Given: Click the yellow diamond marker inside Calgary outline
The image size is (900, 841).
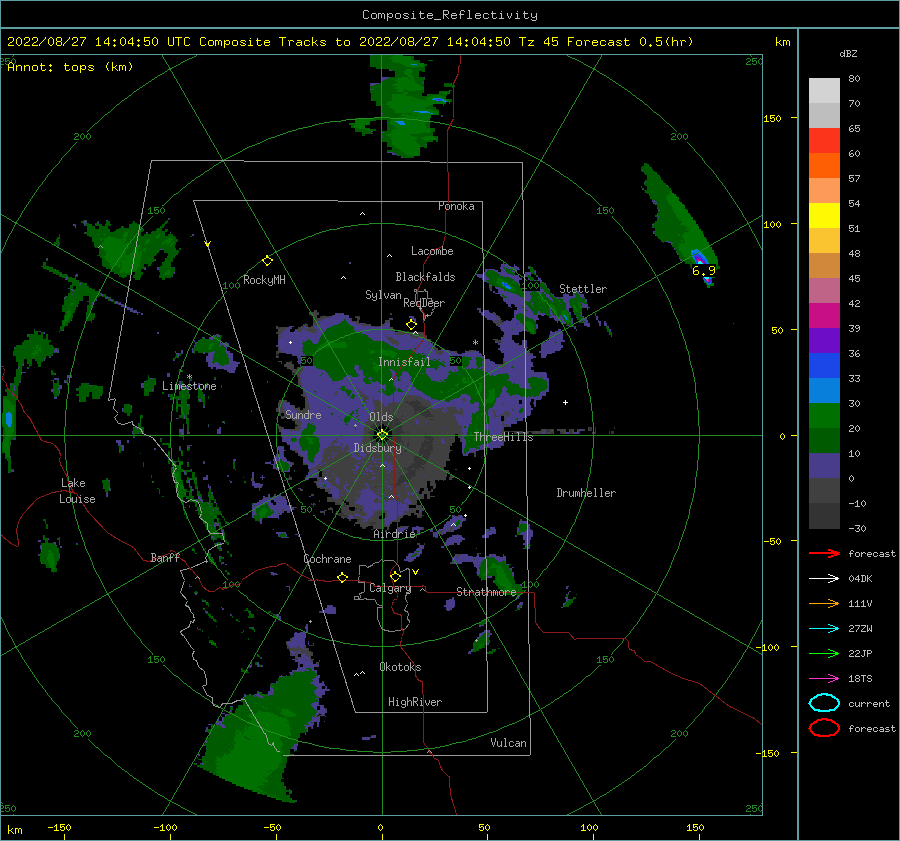Looking at the screenshot, I should tap(395, 576).
